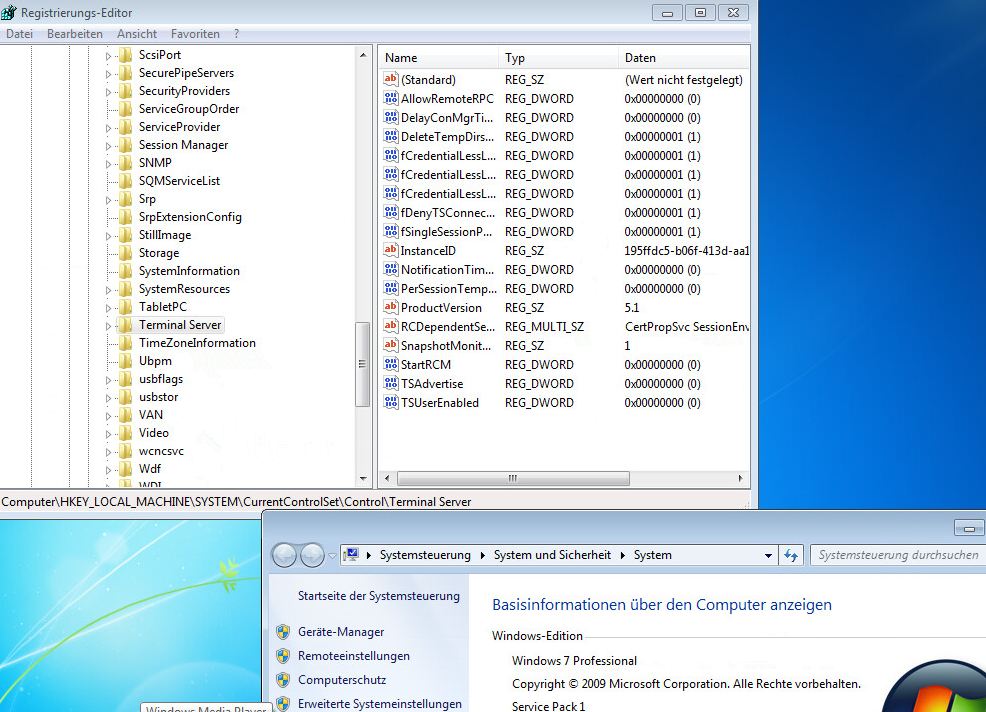Click the tree pane scroll-down arrow
Image resolution: width=986 pixels, height=712 pixels.
coord(363,479)
